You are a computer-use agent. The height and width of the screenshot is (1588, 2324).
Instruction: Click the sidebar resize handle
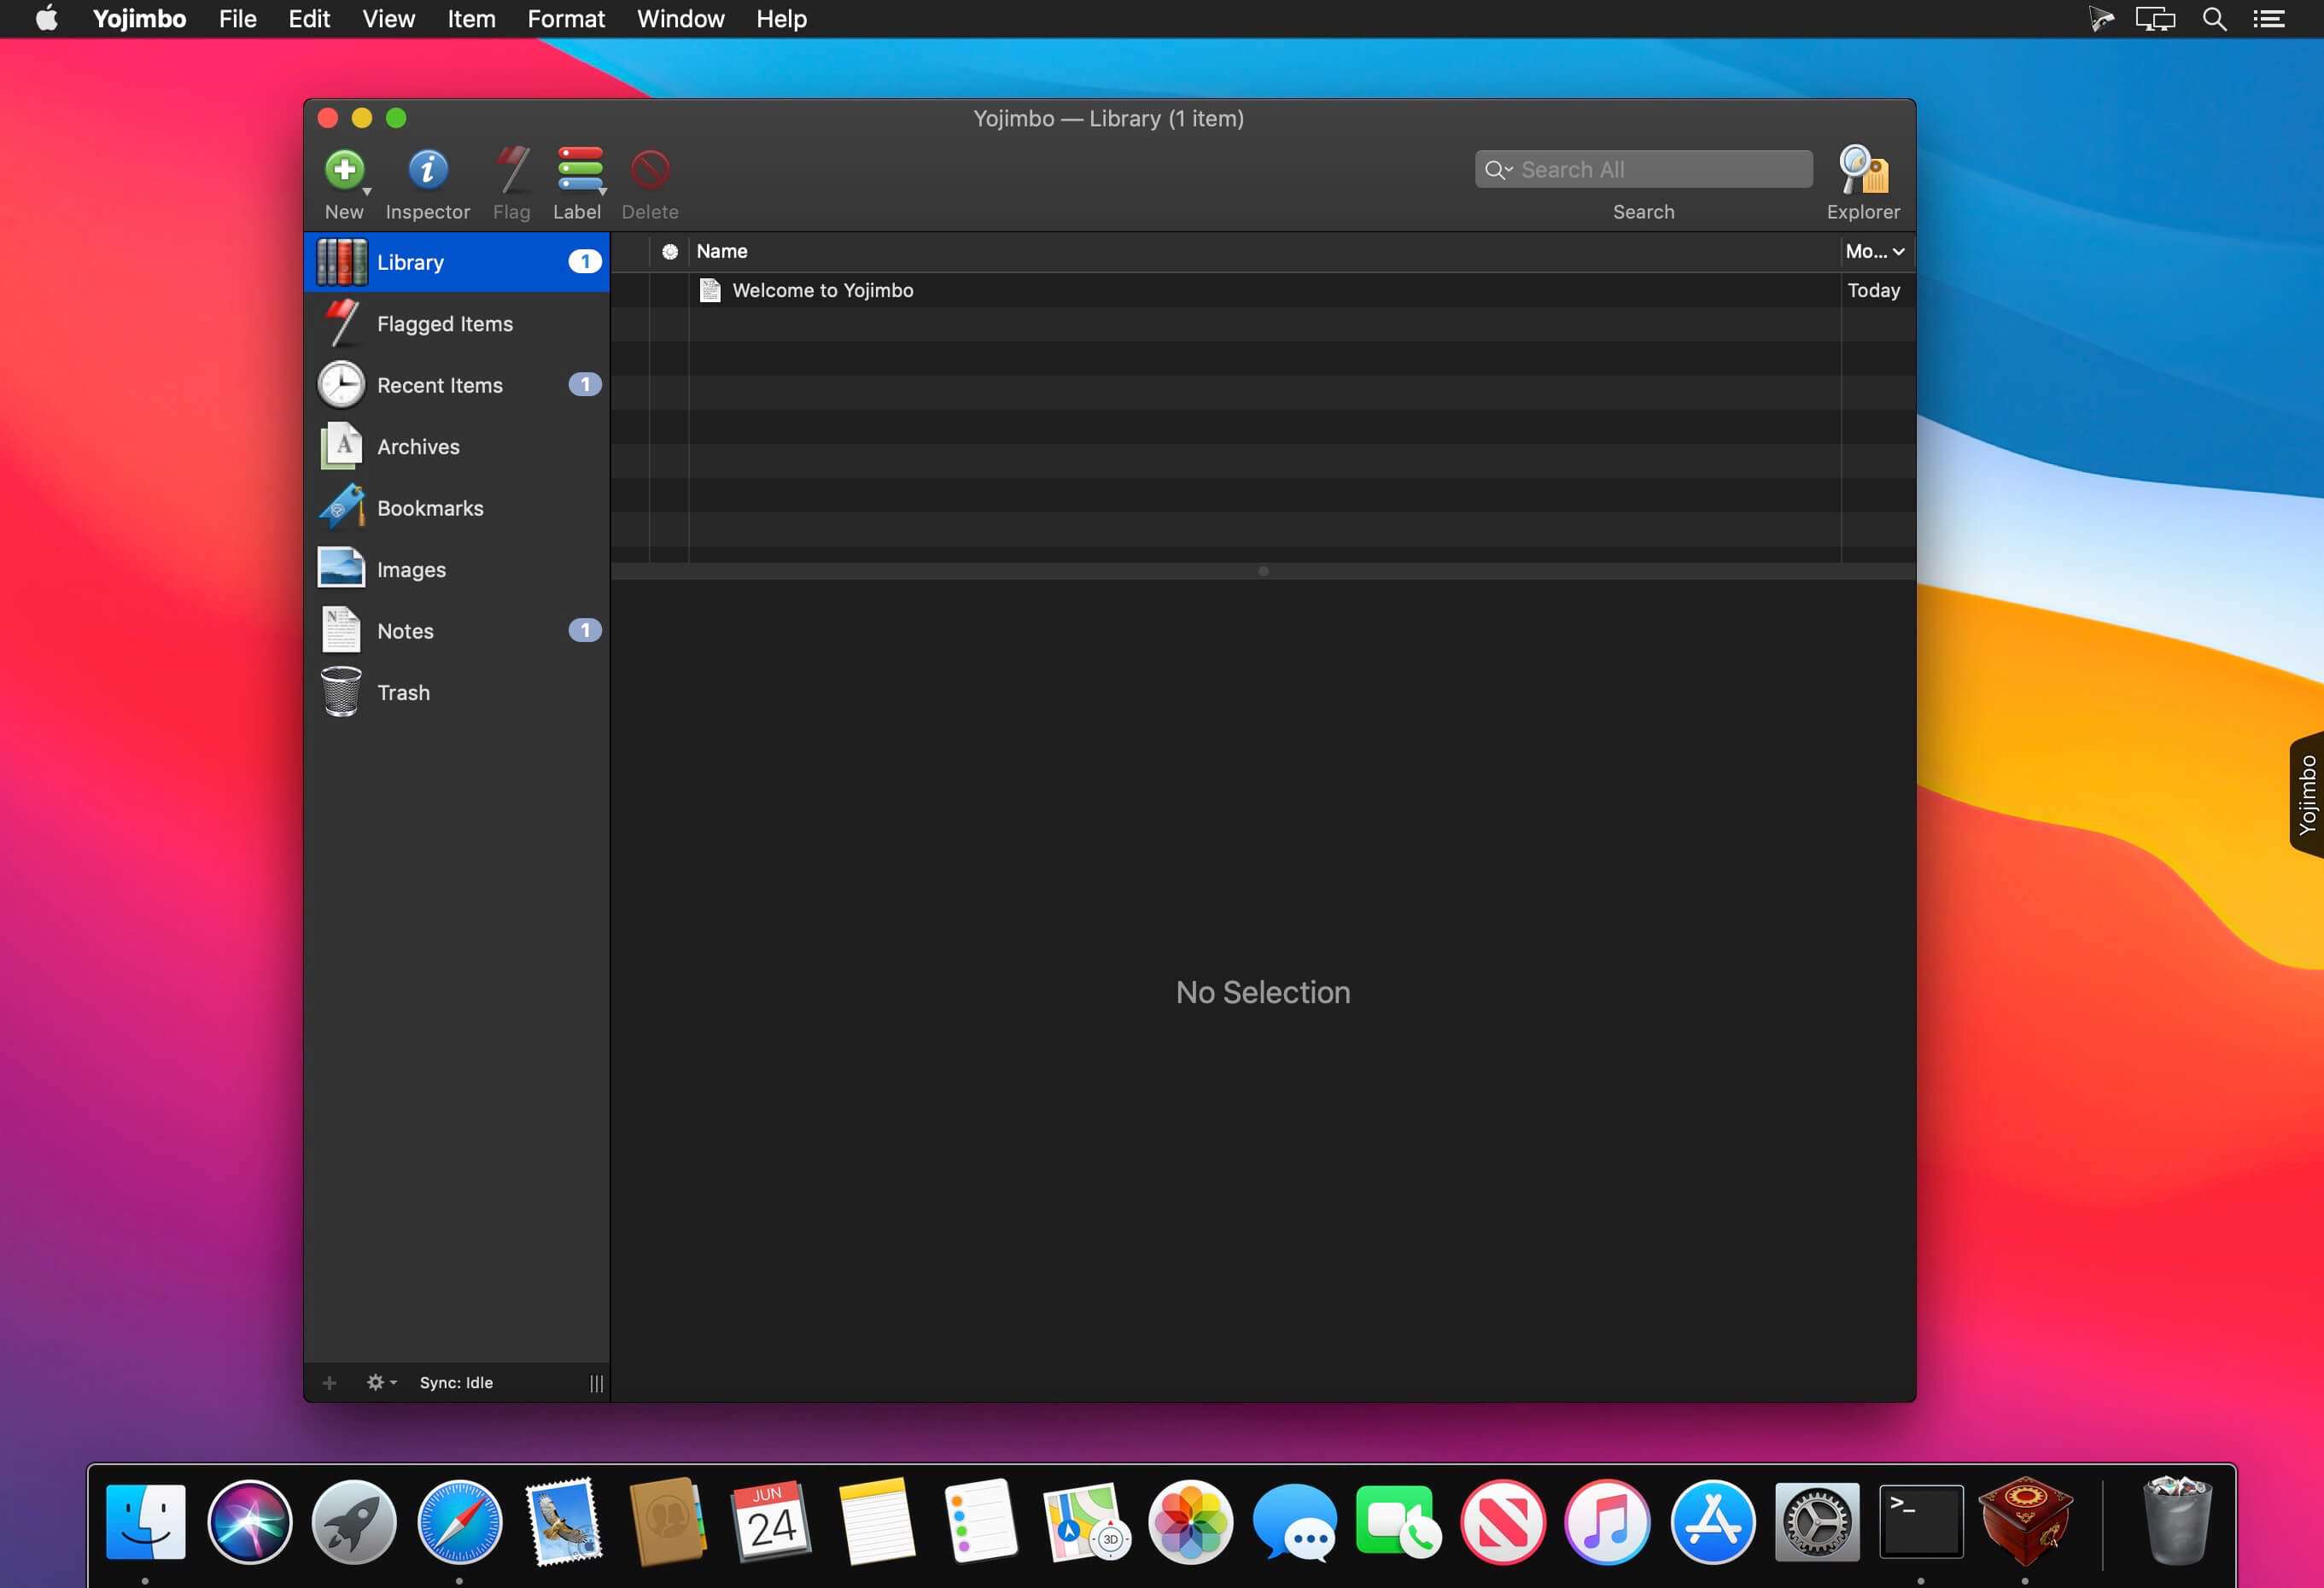pyautogui.click(x=596, y=1384)
